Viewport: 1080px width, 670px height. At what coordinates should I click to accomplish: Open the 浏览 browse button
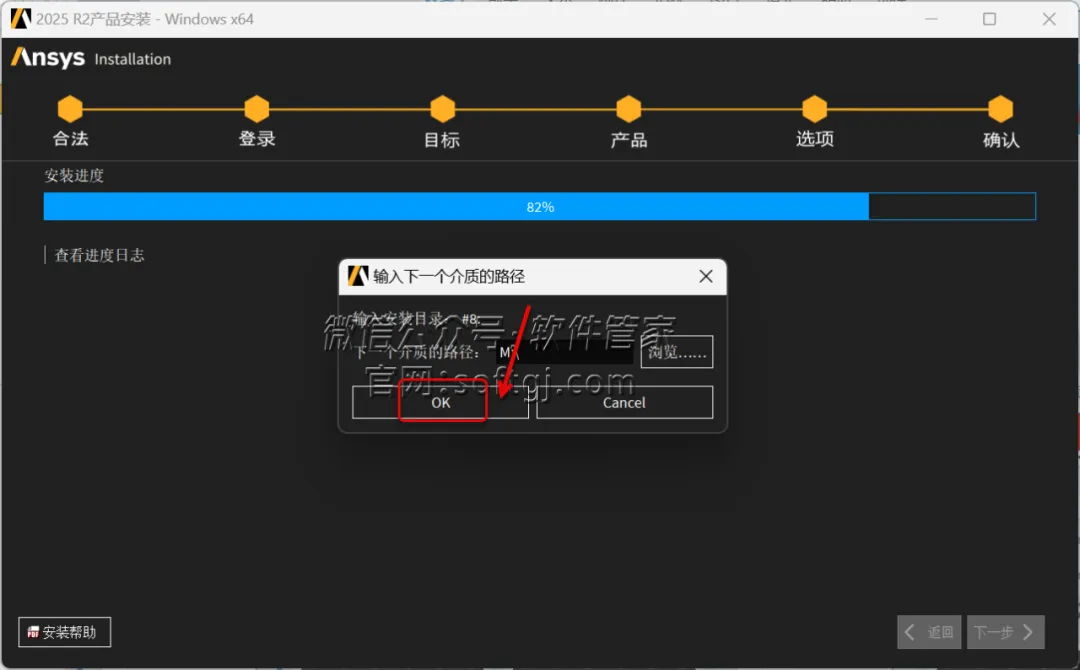click(676, 352)
